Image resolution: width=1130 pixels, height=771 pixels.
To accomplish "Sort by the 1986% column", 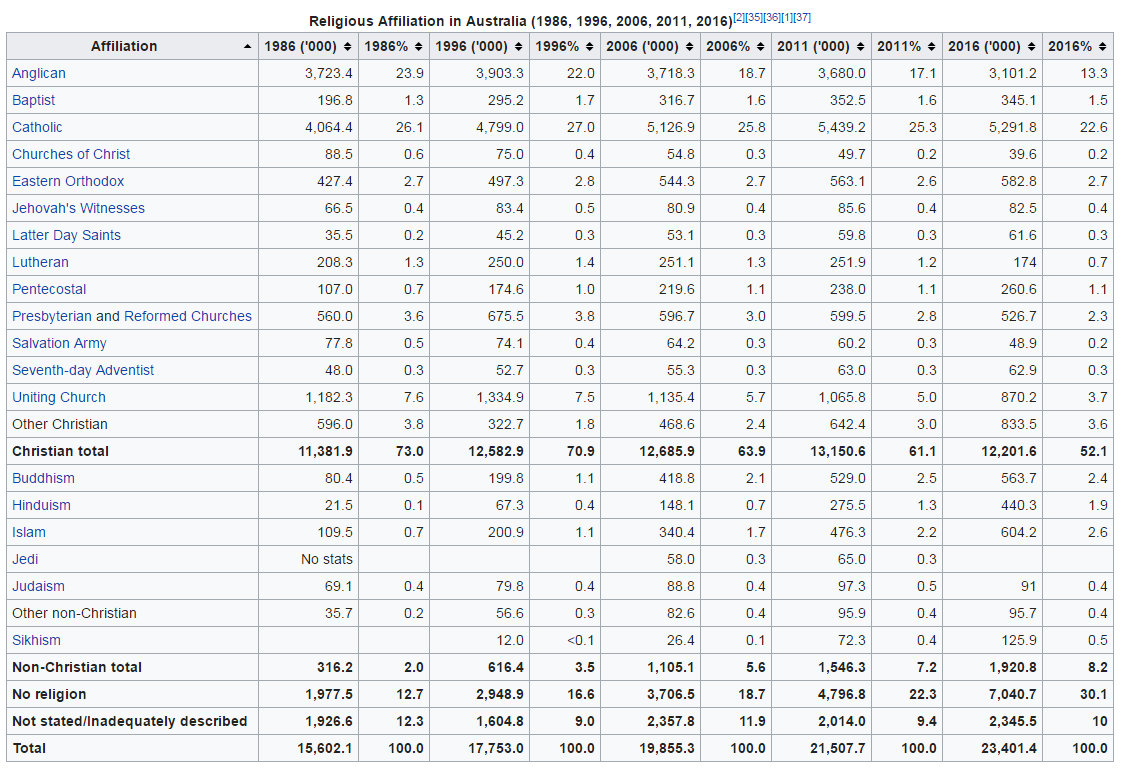I will tap(417, 47).
